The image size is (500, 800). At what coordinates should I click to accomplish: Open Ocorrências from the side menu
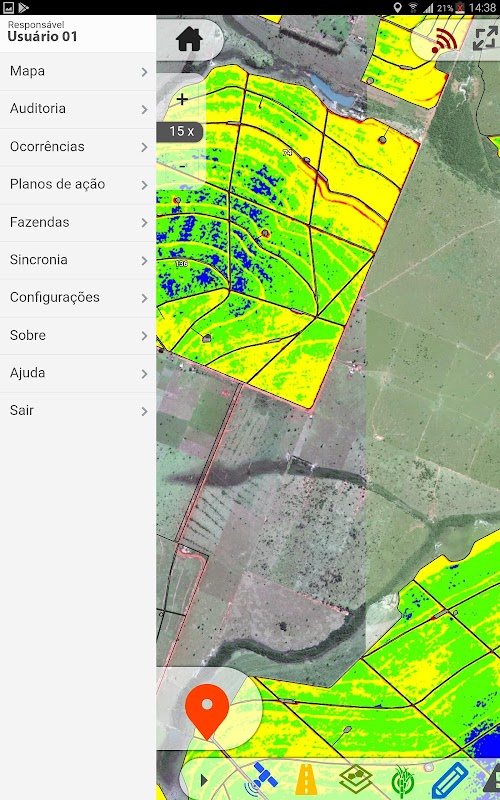coord(78,147)
